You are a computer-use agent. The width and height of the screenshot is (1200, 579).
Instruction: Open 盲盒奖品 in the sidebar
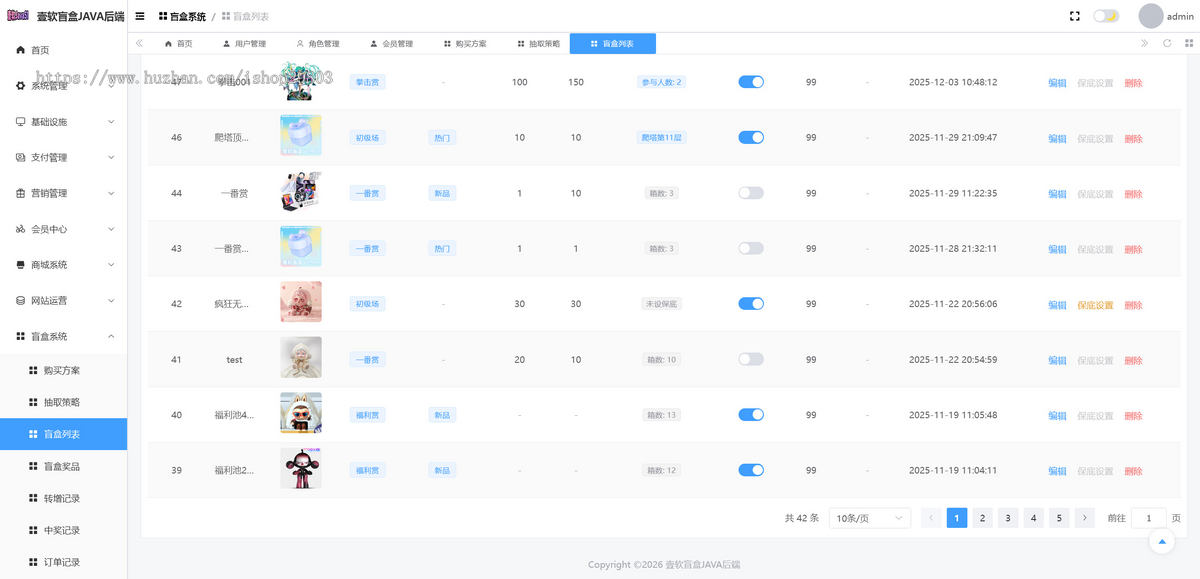click(63, 466)
